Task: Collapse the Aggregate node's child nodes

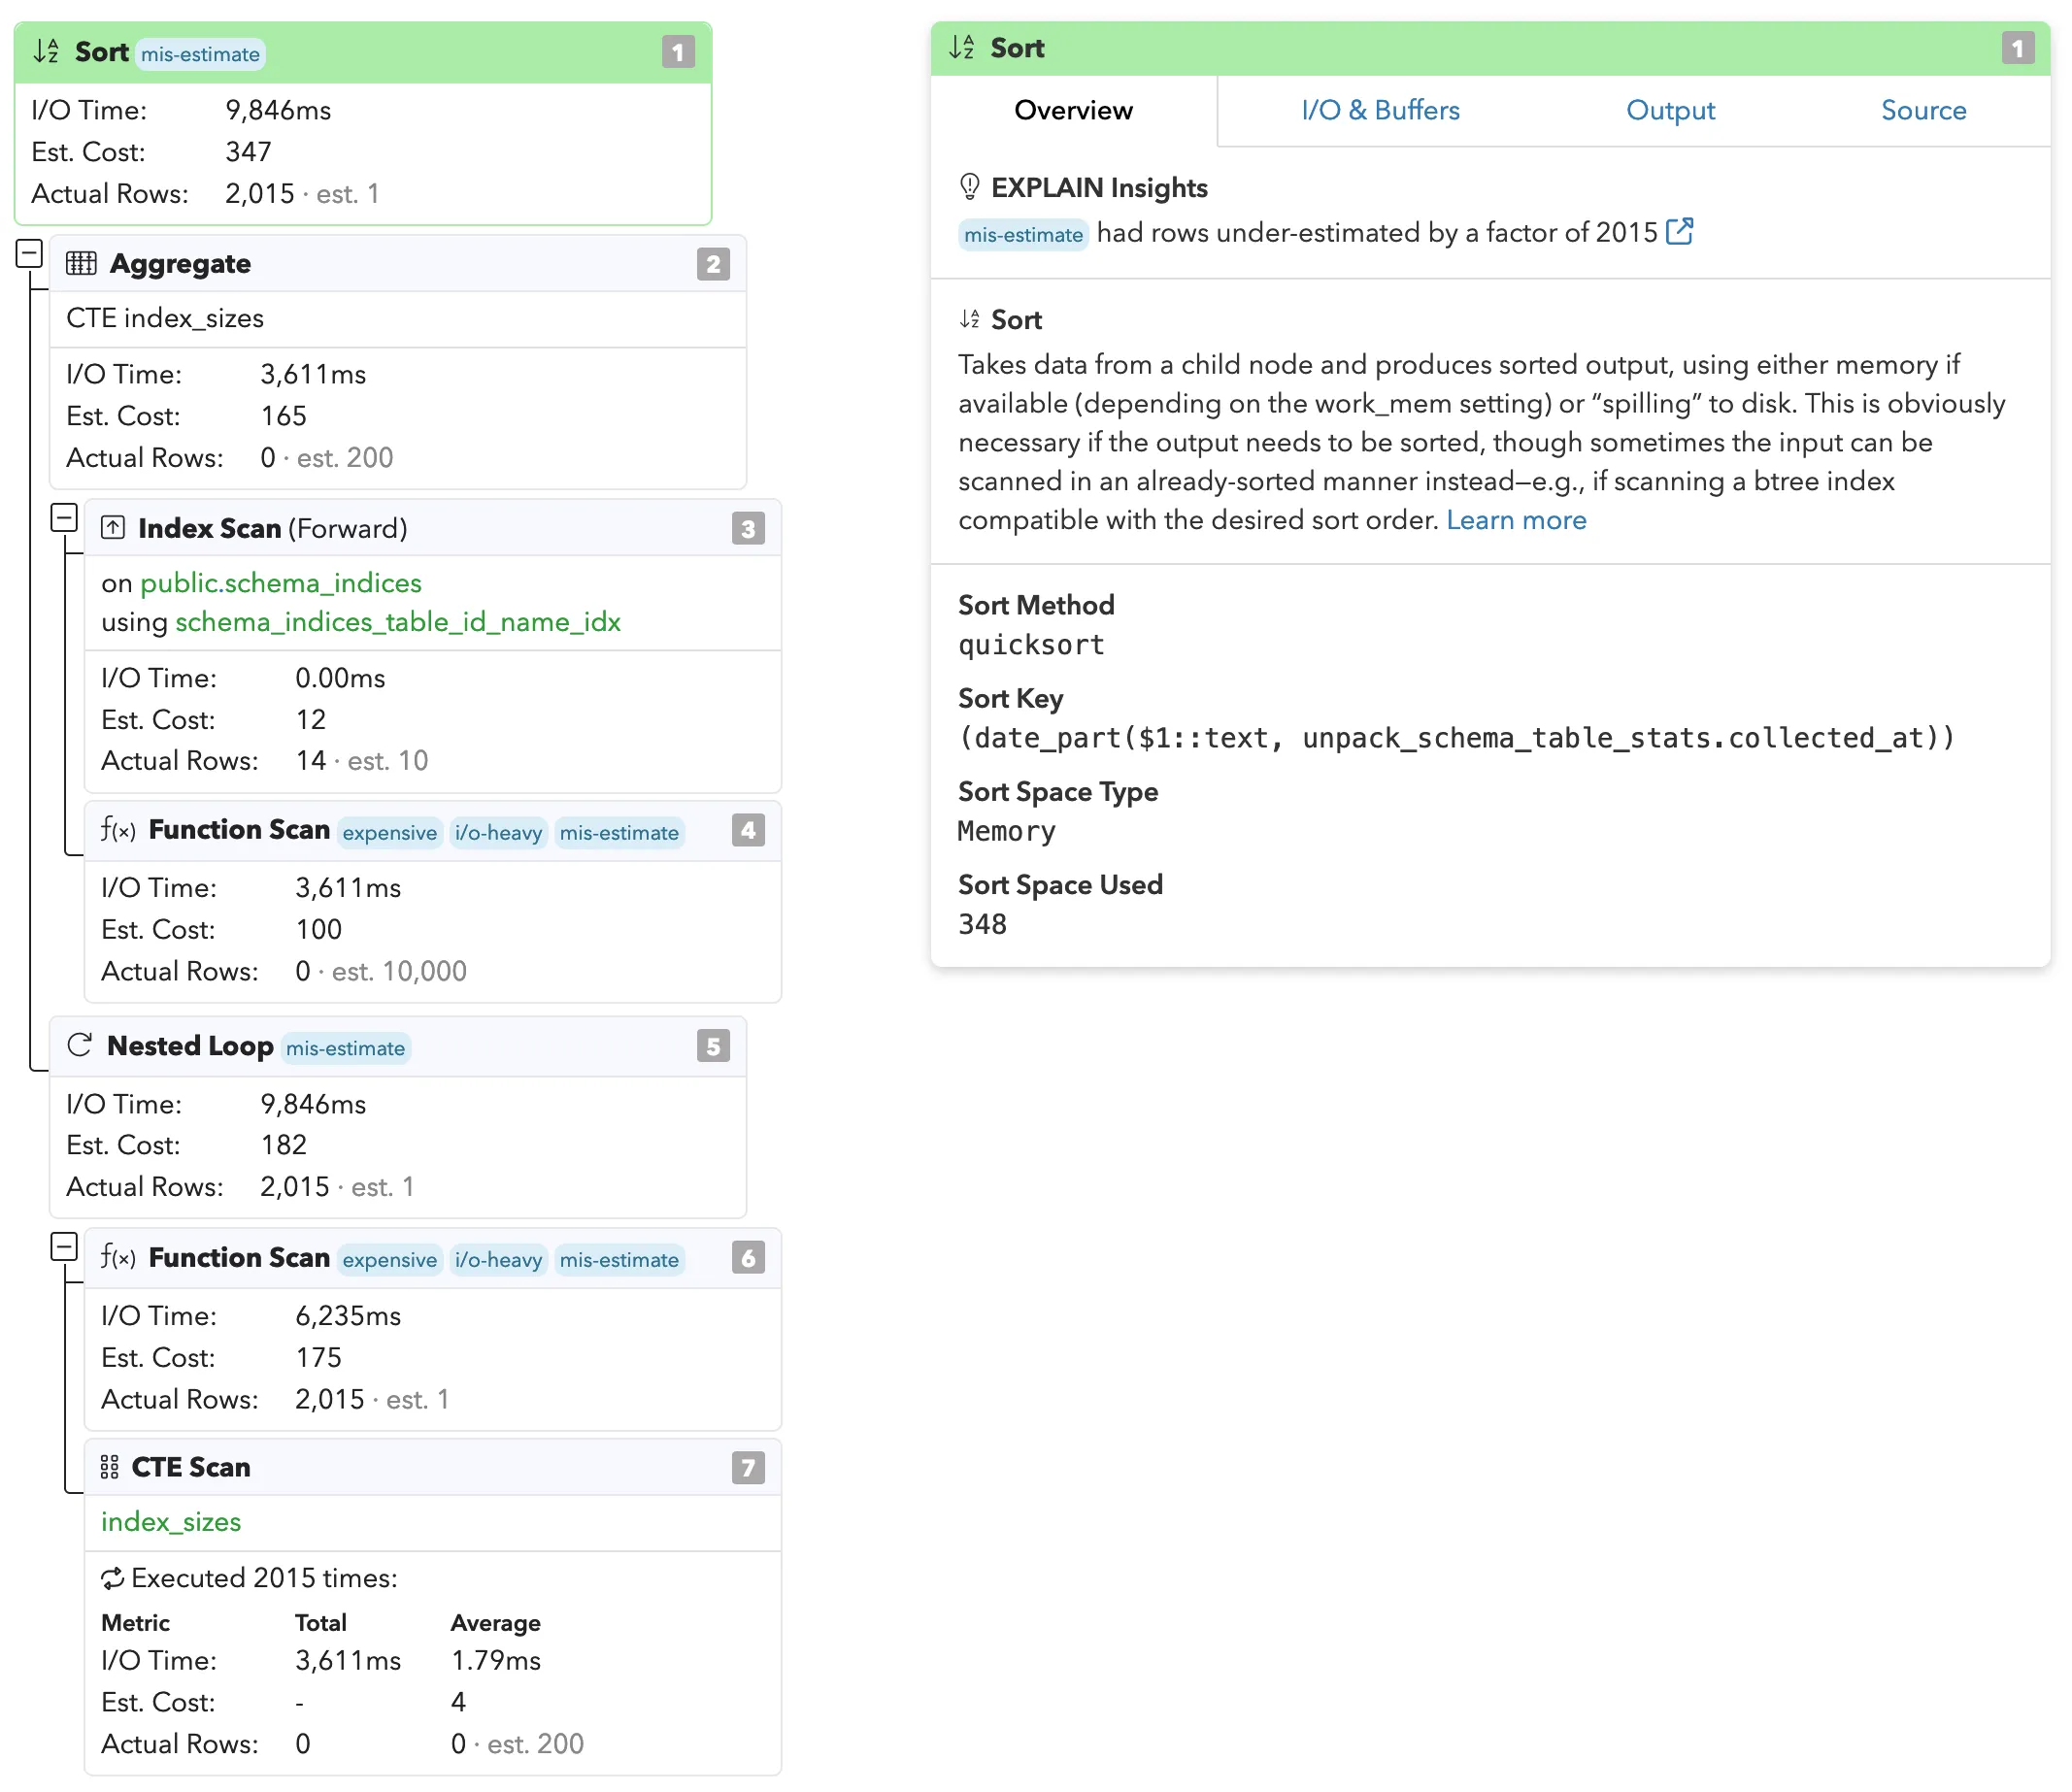Action: pyautogui.click(x=64, y=518)
